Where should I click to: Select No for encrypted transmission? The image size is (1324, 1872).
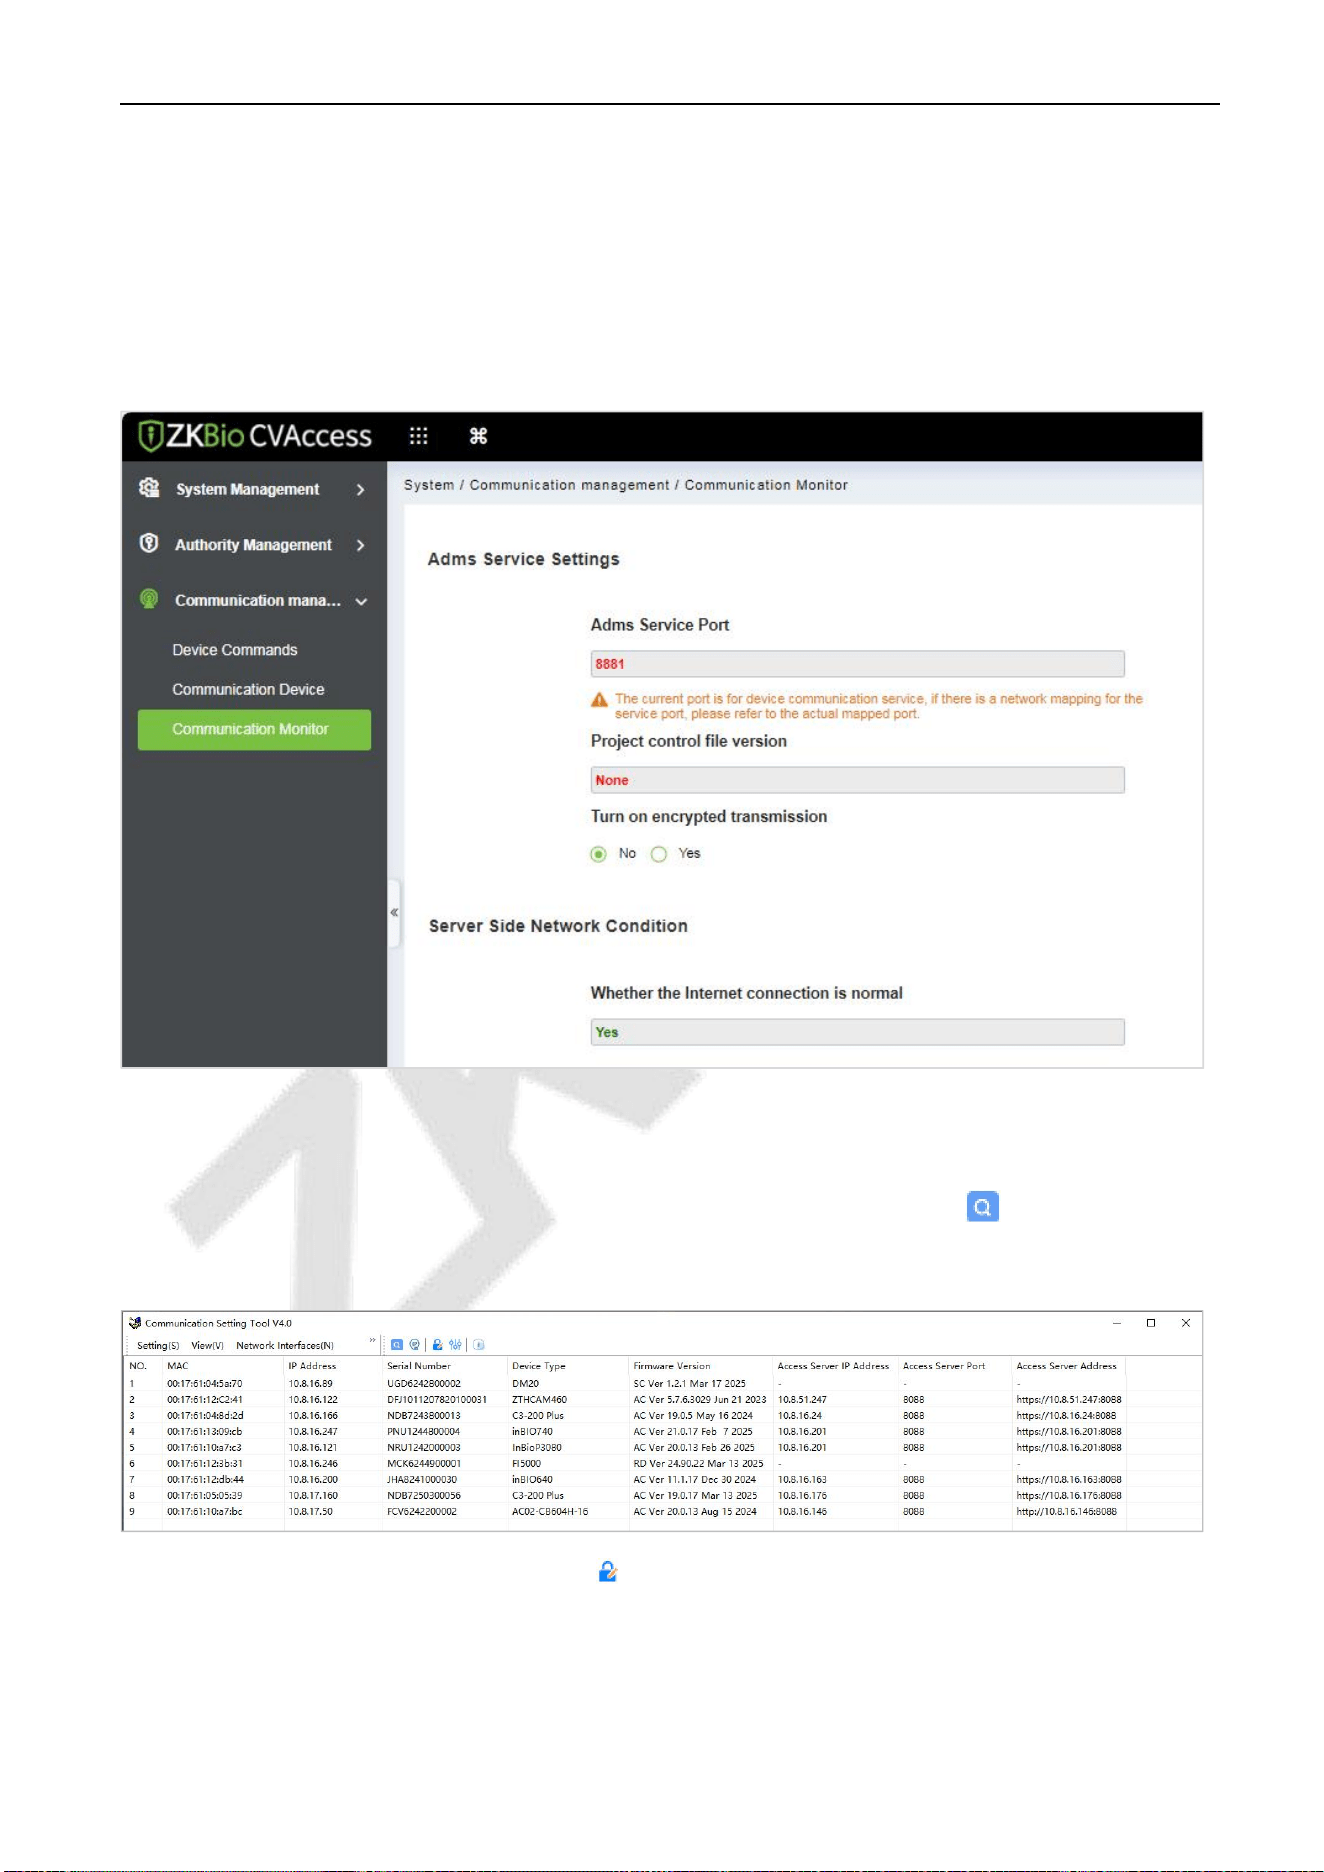[x=598, y=854]
